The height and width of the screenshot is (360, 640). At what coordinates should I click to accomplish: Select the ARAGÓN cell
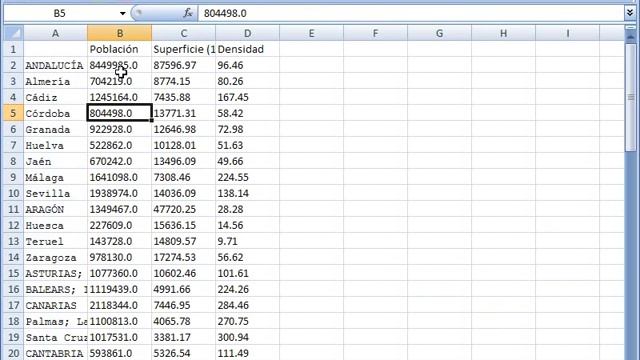pos(56,209)
